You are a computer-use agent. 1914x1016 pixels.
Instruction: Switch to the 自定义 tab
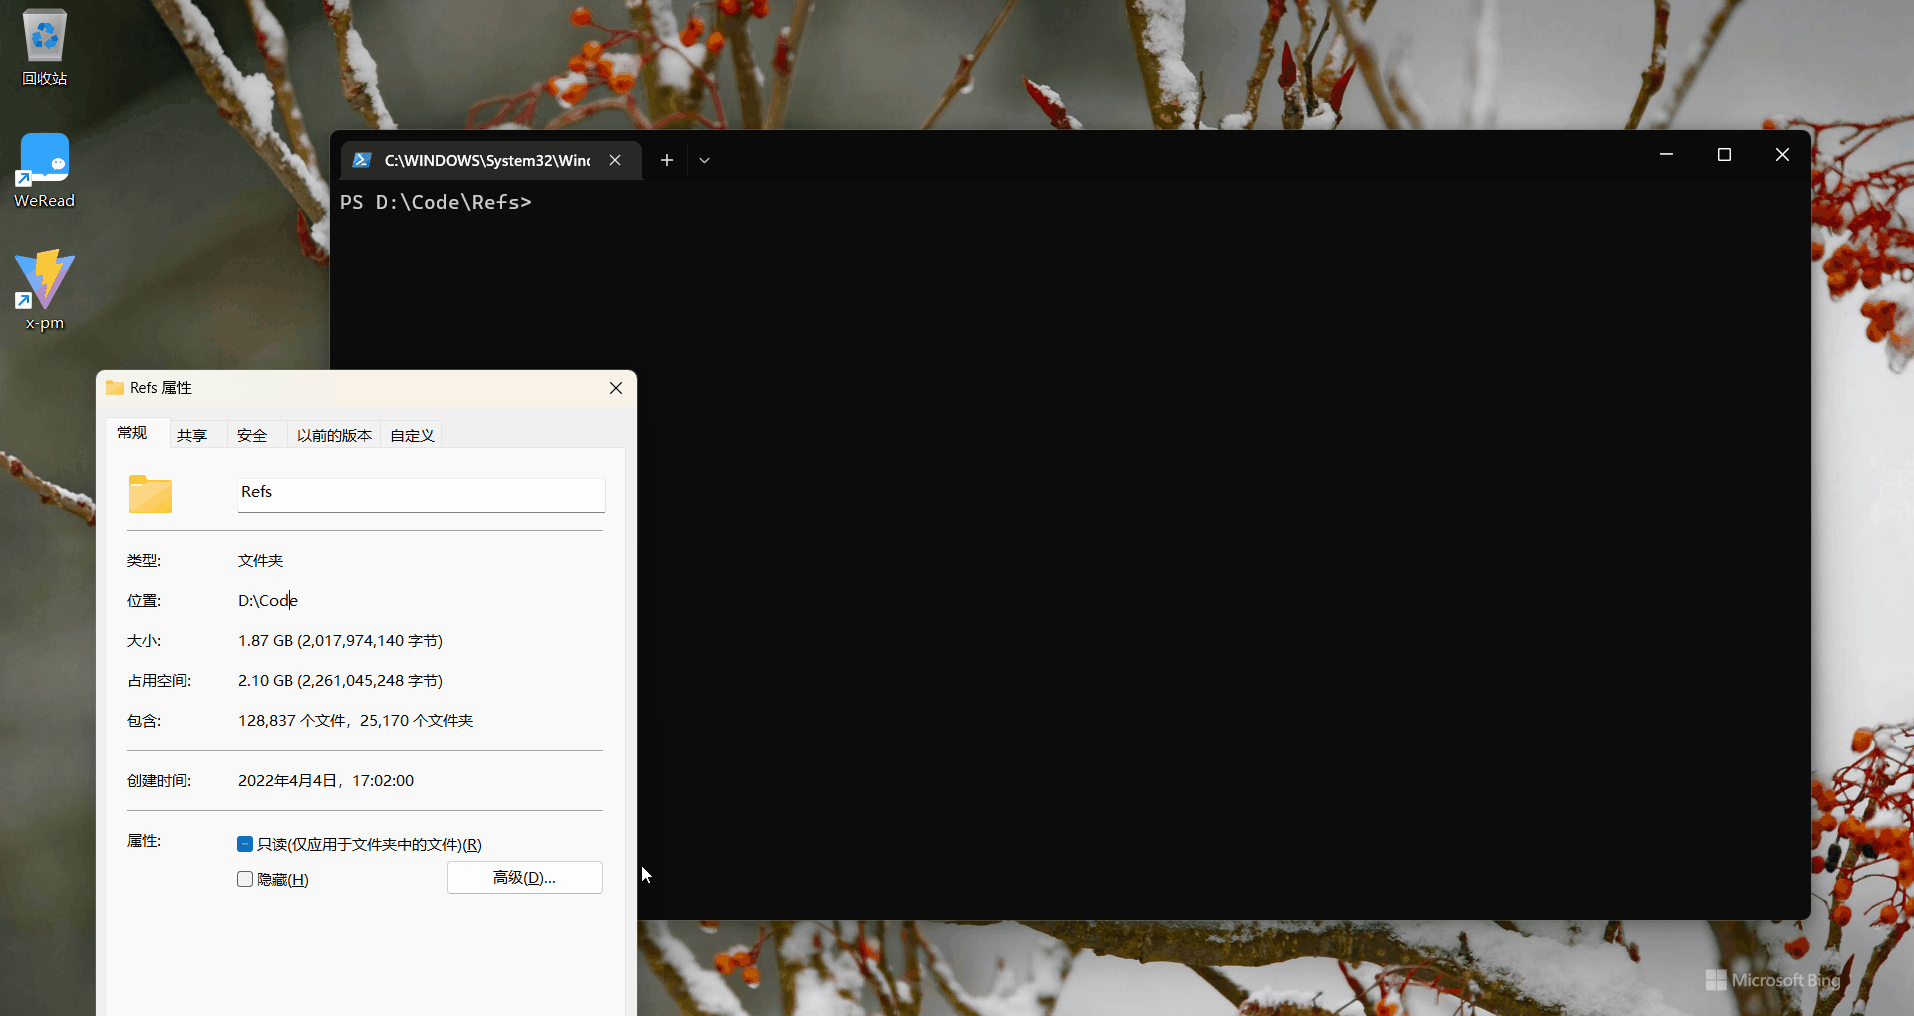click(x=412, y=435)
